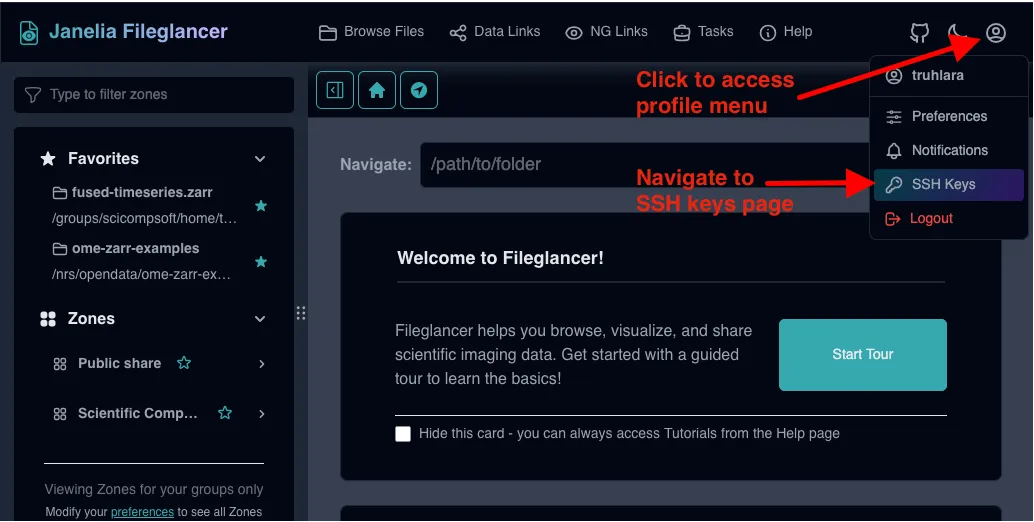Open the Help page
The height and width of the screenshot is (522, 1034).
click(x=785, y=32)
